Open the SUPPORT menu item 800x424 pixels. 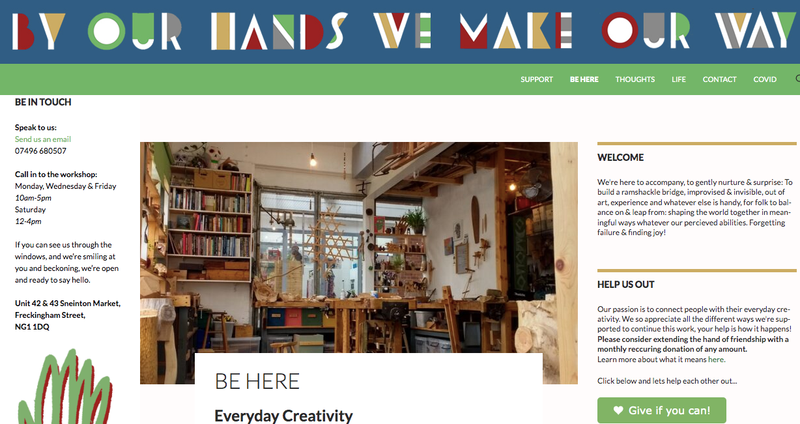click(537, 80)
